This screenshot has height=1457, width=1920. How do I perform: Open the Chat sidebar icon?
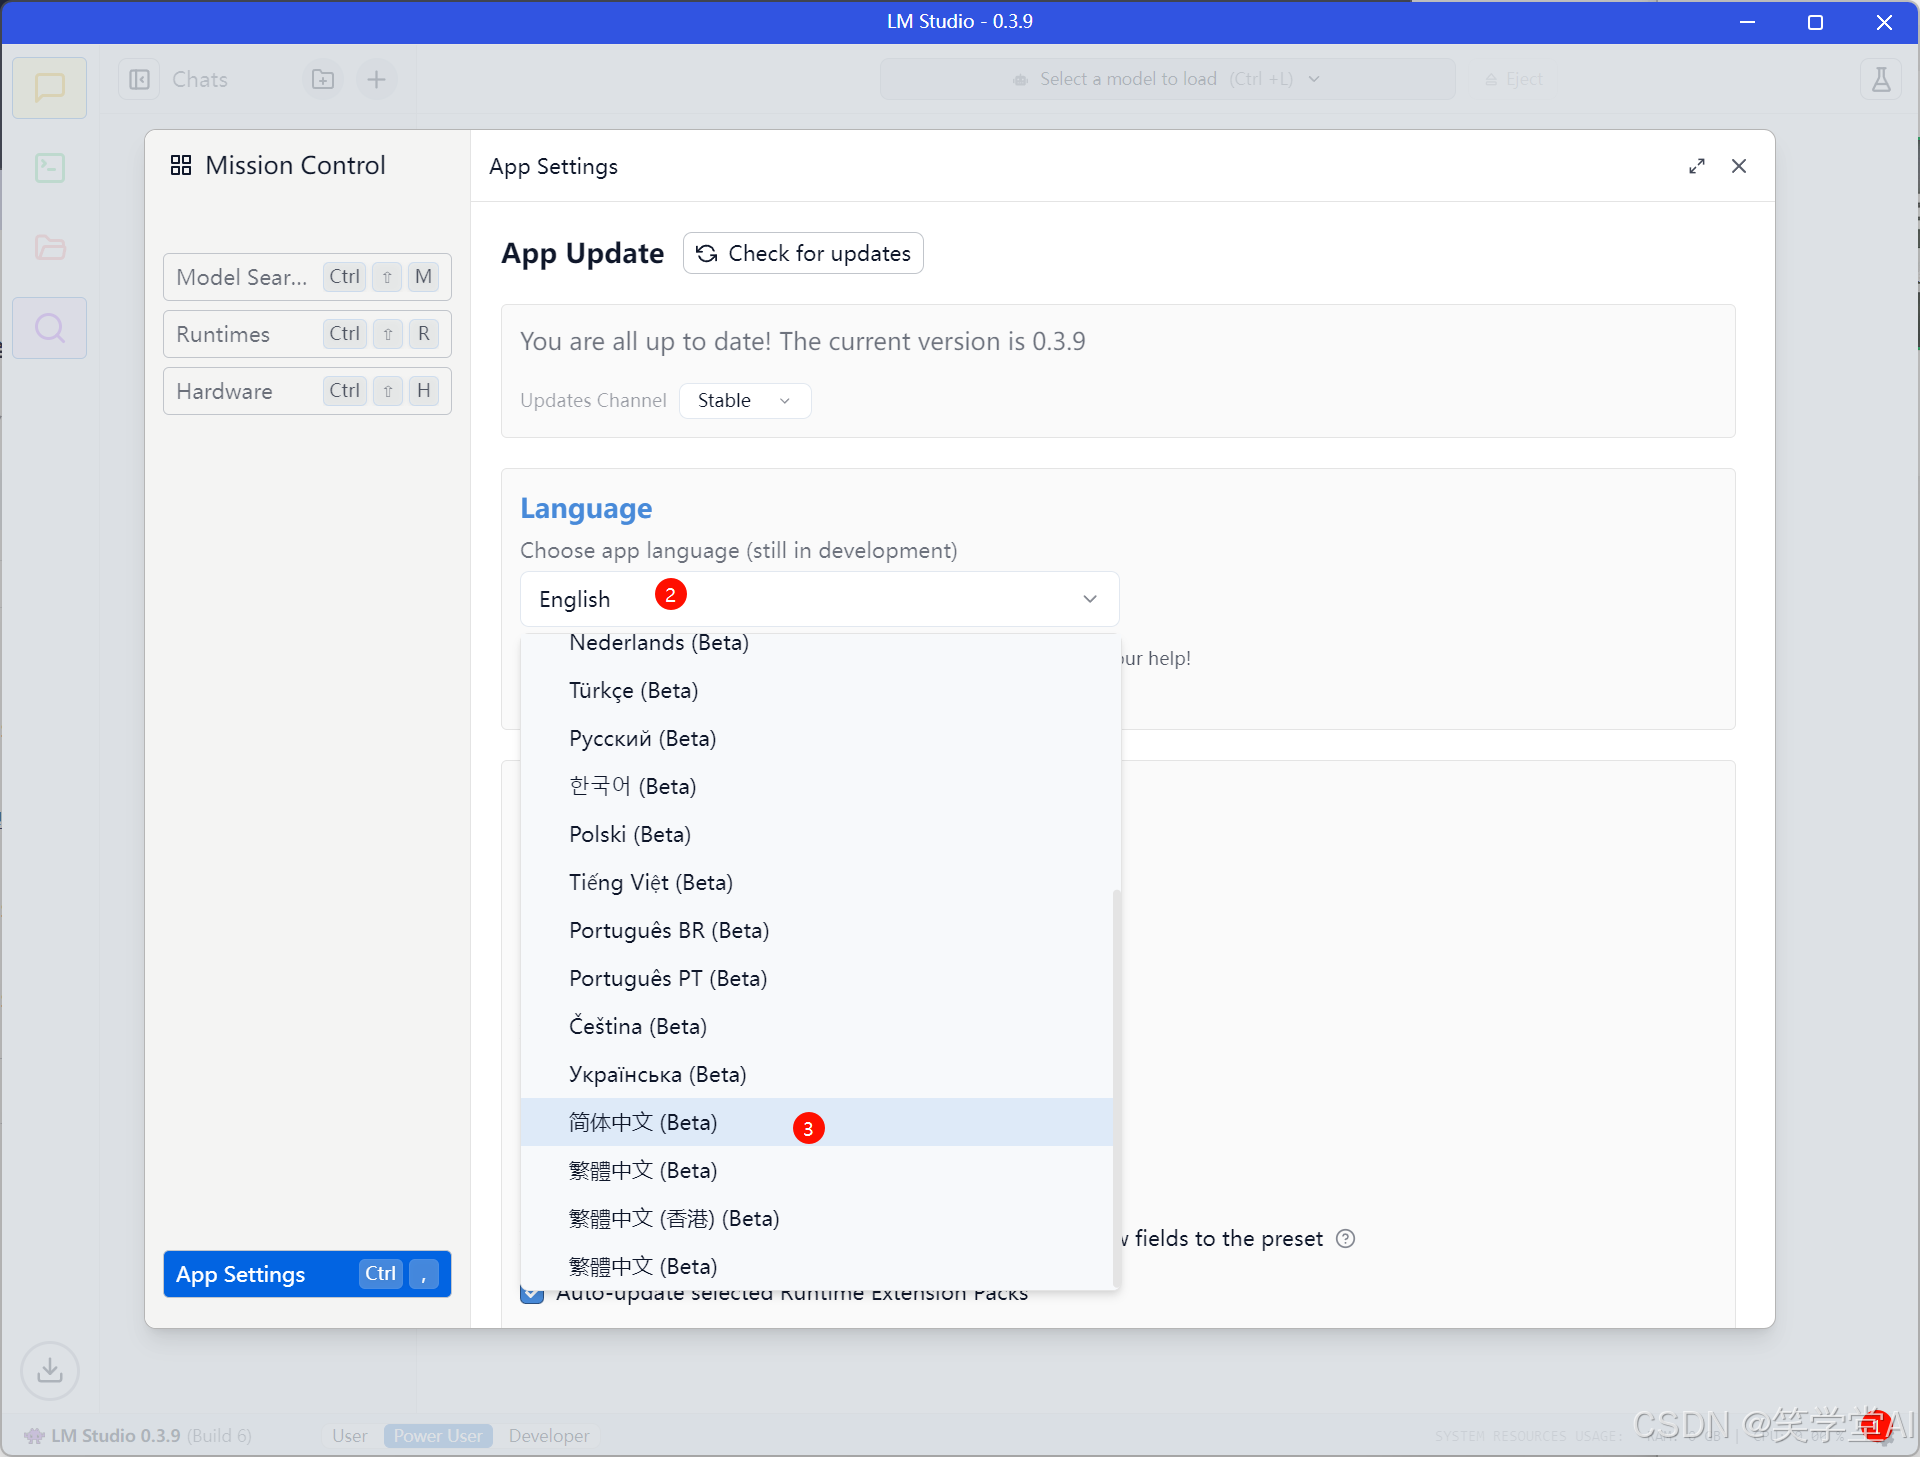tap(49, 88)
